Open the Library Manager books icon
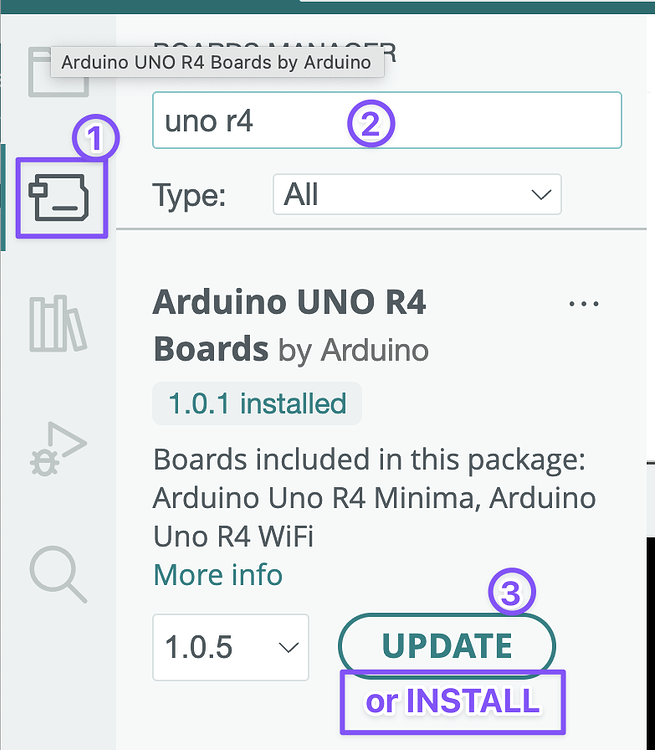 click(x=58, y=323)
